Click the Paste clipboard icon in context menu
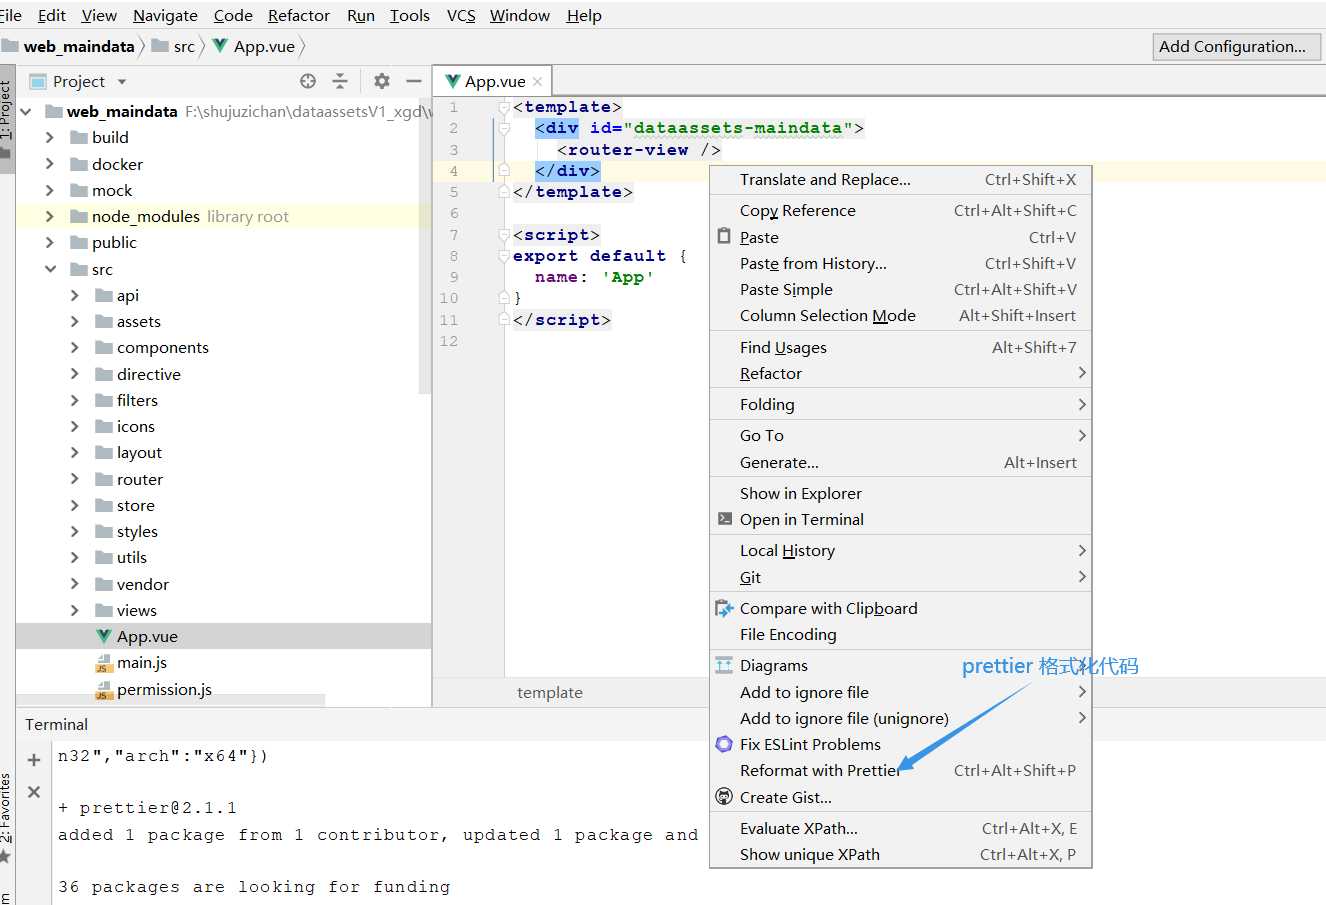1326x905 pixels. tap(724, 237)
